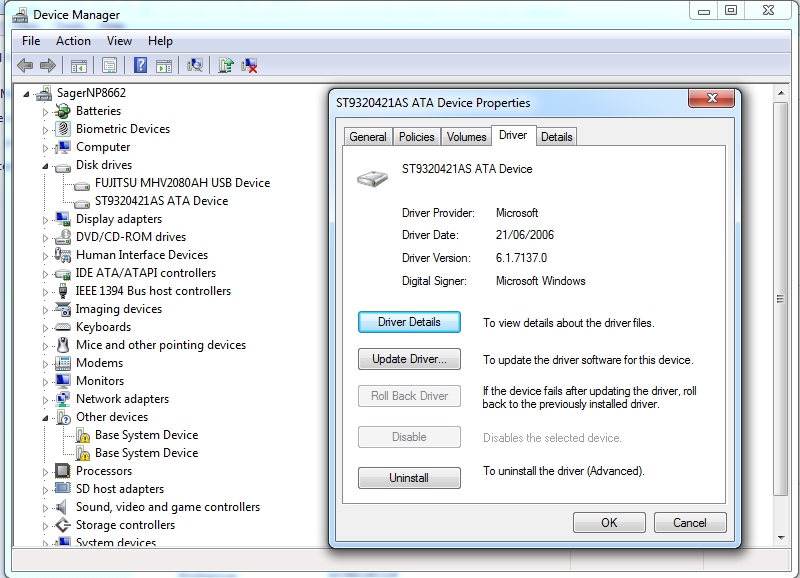Click the Keyboards icon

click(63, 327)
